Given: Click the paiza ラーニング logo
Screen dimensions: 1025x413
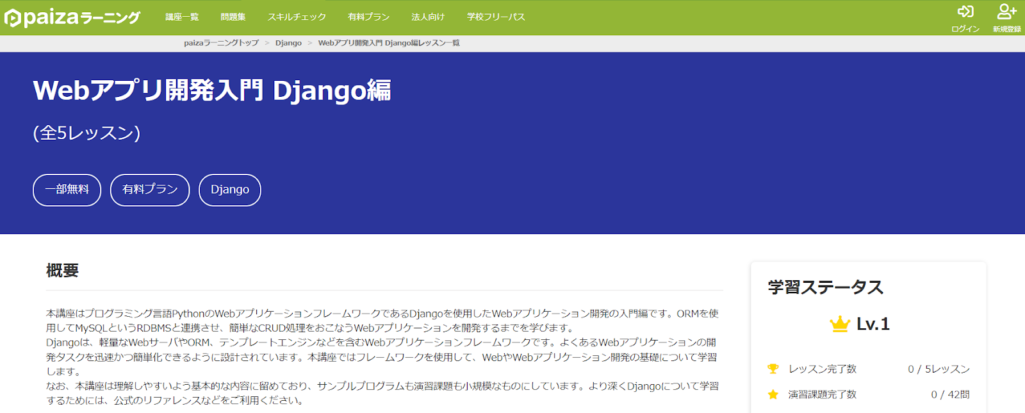Looking at the screenshot, I should coord(72,18).
